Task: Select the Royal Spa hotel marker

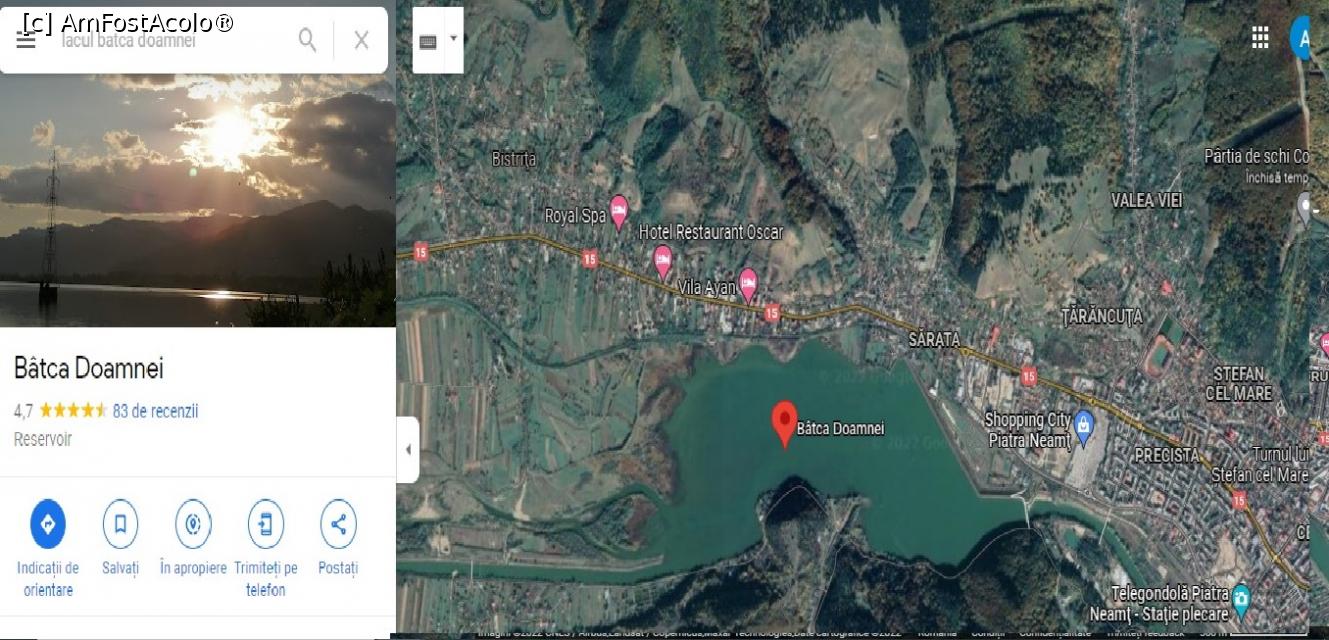Action: (x=619, y=211)
